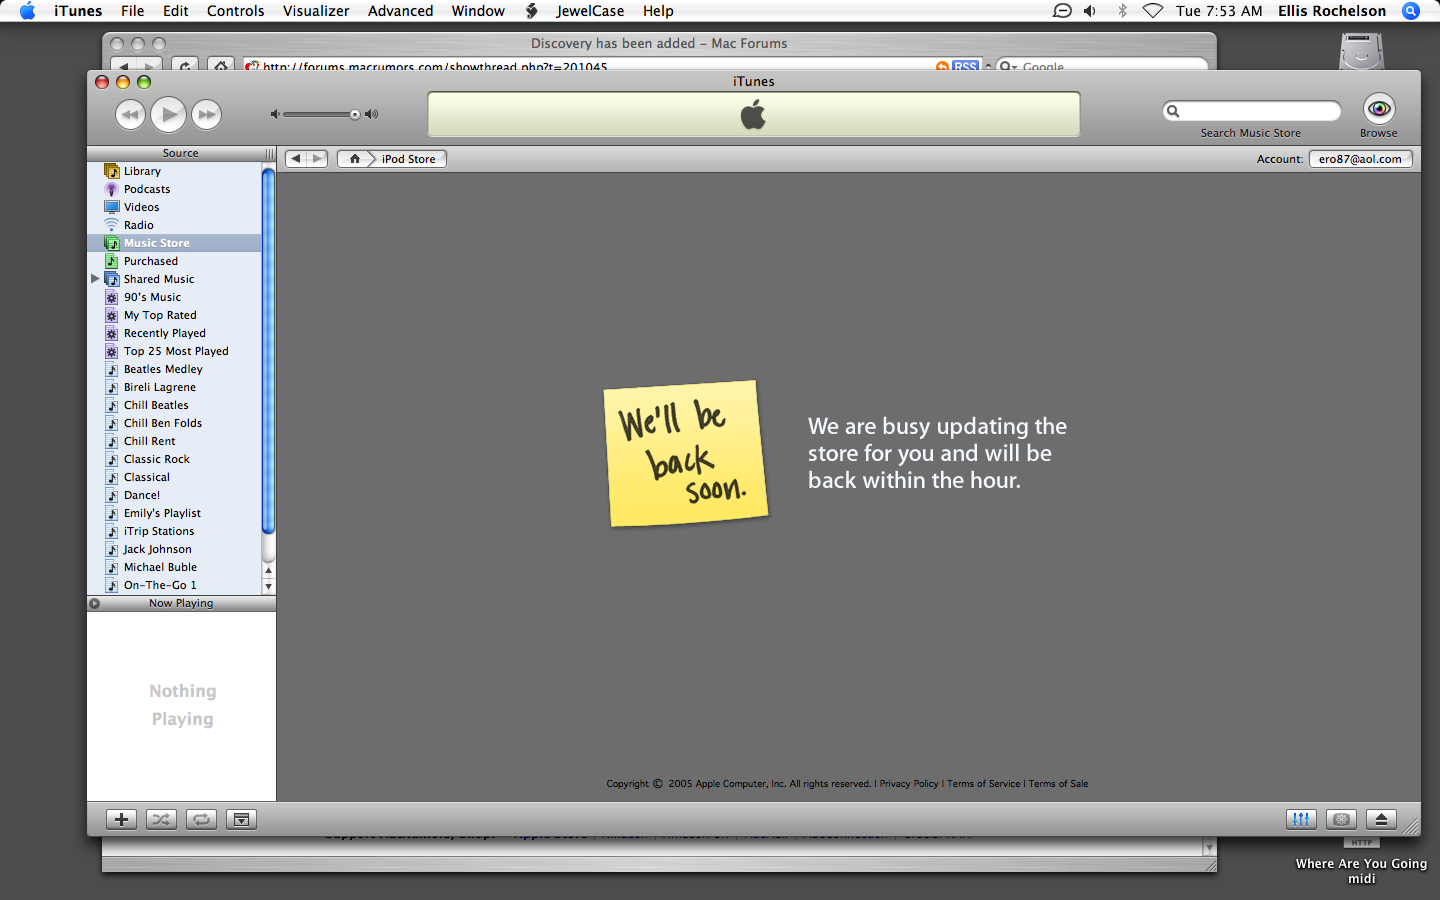This screenshot has width=1440, height=900.
Task: Click the Source list scroll down arrow
Action: point(268,587)
